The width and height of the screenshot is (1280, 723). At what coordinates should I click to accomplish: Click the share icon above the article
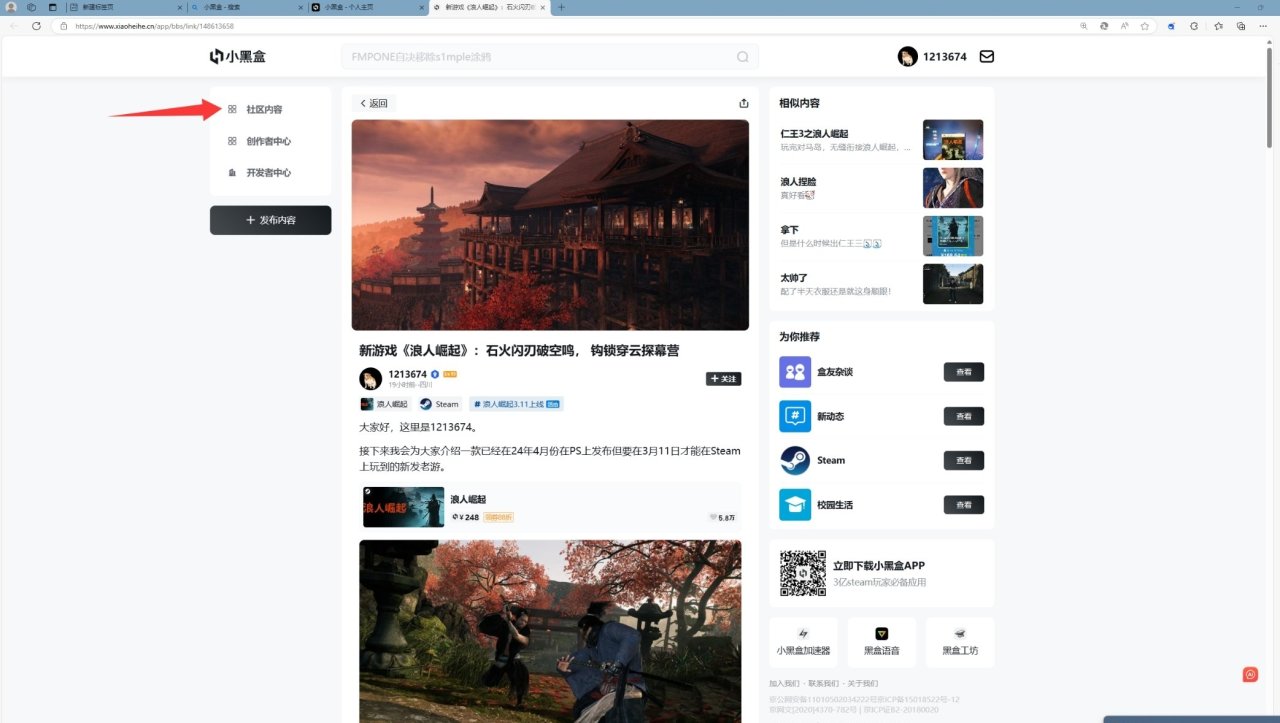(743, 103)
